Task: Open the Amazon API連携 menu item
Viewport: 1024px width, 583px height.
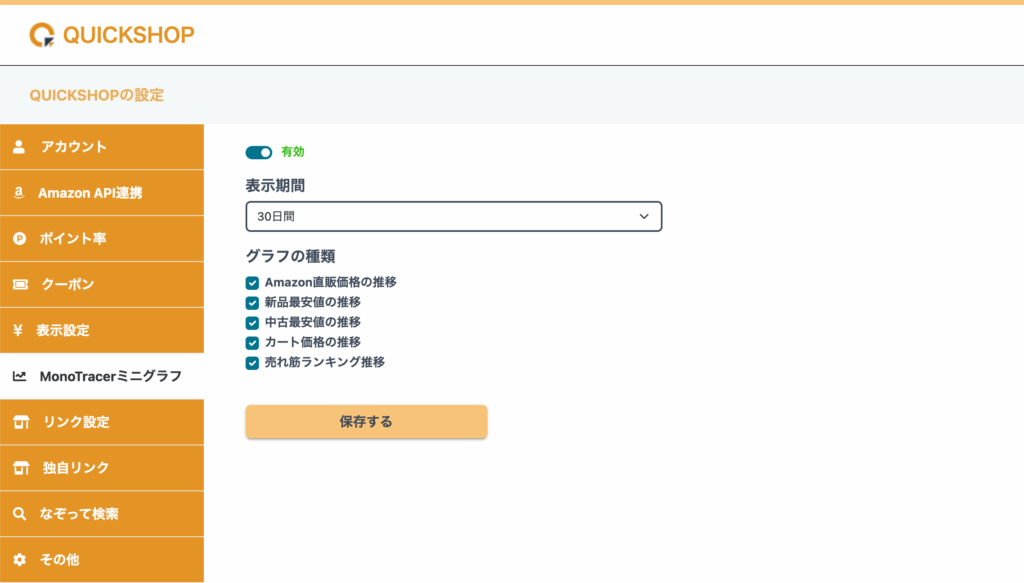Action: click(x=102, y=193)
